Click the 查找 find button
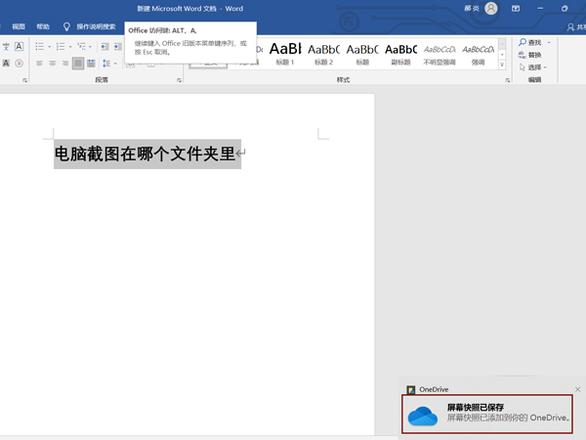Screen dimensions: 586x440 pyautogui.click(x=530, y=42)
